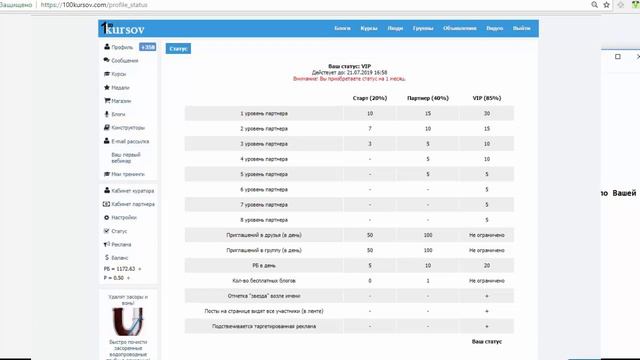Click the gray extension icon after the star
This screenshot has height=360, width=640.
coord(620,5)
